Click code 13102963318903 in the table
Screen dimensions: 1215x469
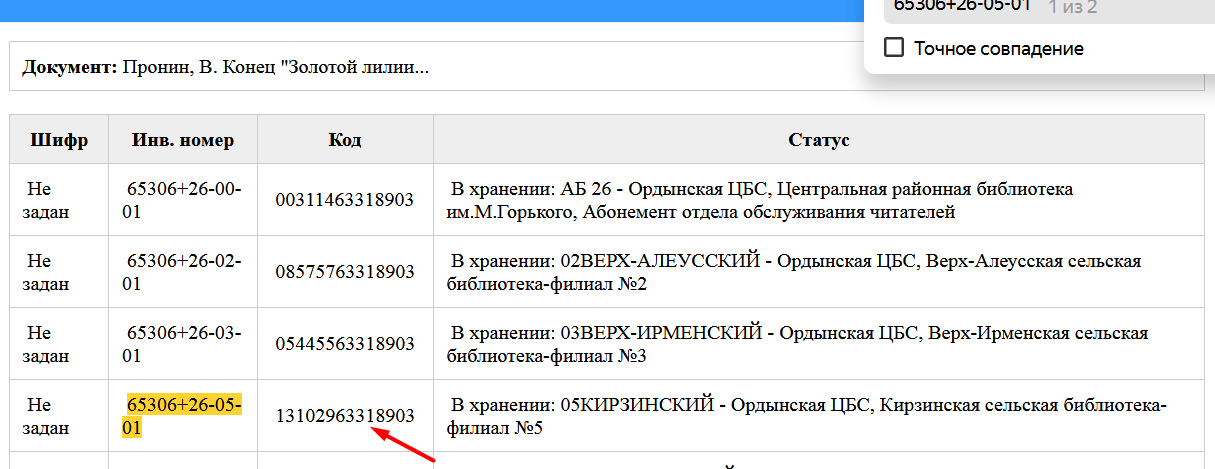(345, 415)
